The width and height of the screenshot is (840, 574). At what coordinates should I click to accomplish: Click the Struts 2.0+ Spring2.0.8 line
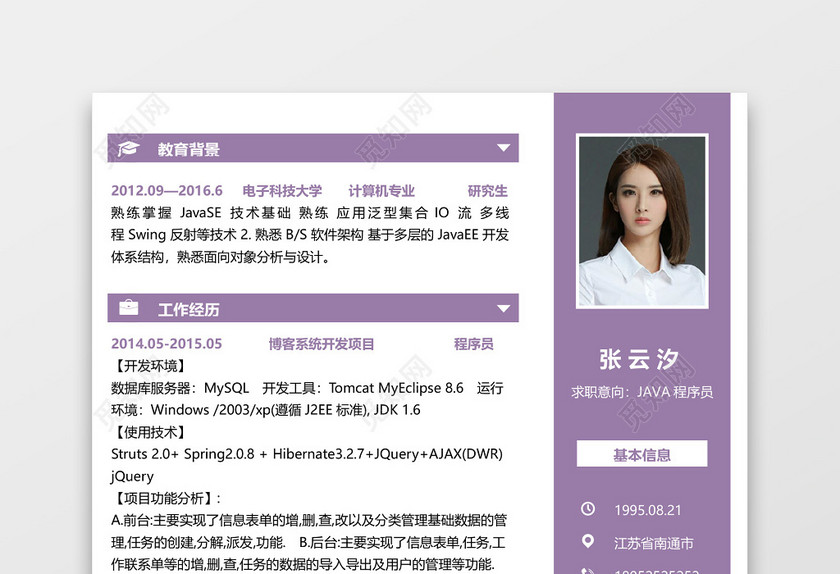click(x=307, y=454)
